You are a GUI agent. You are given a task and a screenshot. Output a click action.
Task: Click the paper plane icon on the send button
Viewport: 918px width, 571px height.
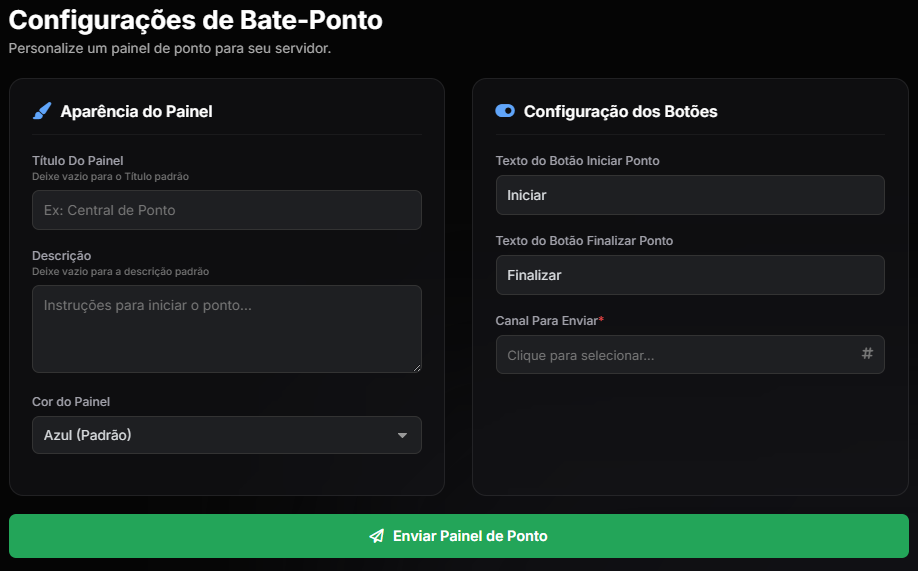click(377, 536)
